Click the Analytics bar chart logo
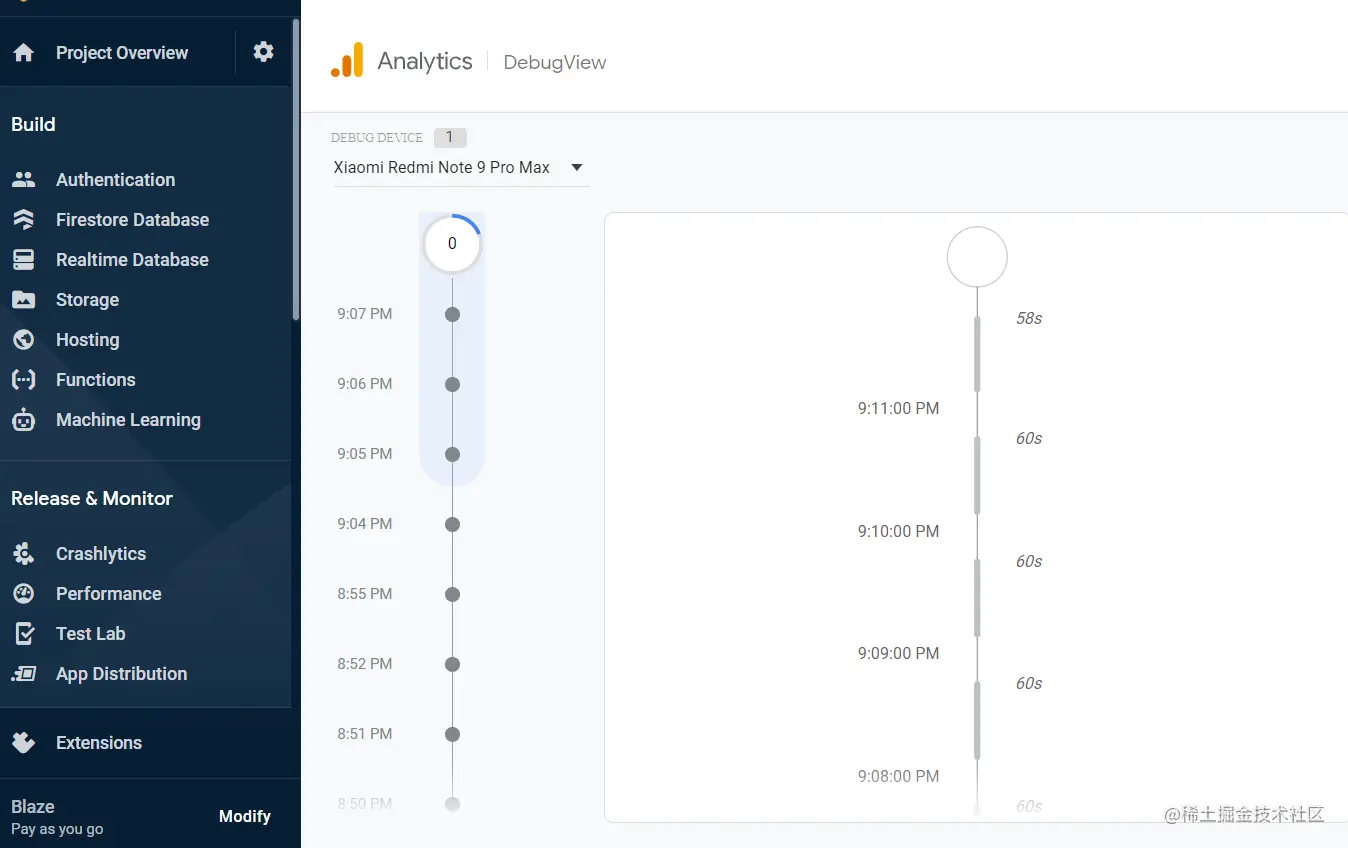This screenshot has height=848, width=1348. coord(347,60)
